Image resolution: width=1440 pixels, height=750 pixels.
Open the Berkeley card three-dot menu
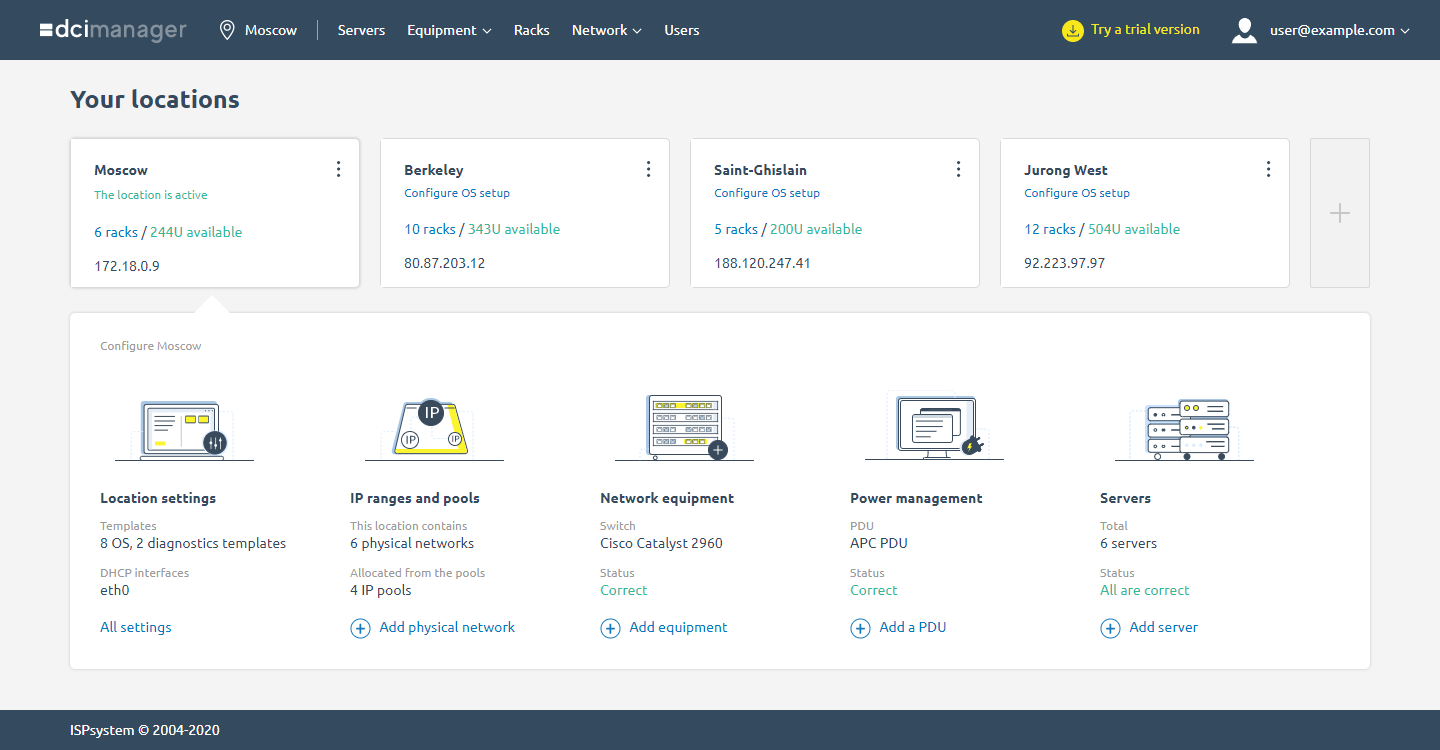click(x=648, y=169)
